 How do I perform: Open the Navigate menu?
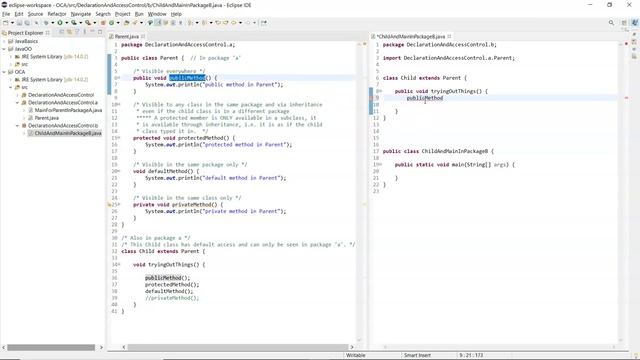coord(81,14)
